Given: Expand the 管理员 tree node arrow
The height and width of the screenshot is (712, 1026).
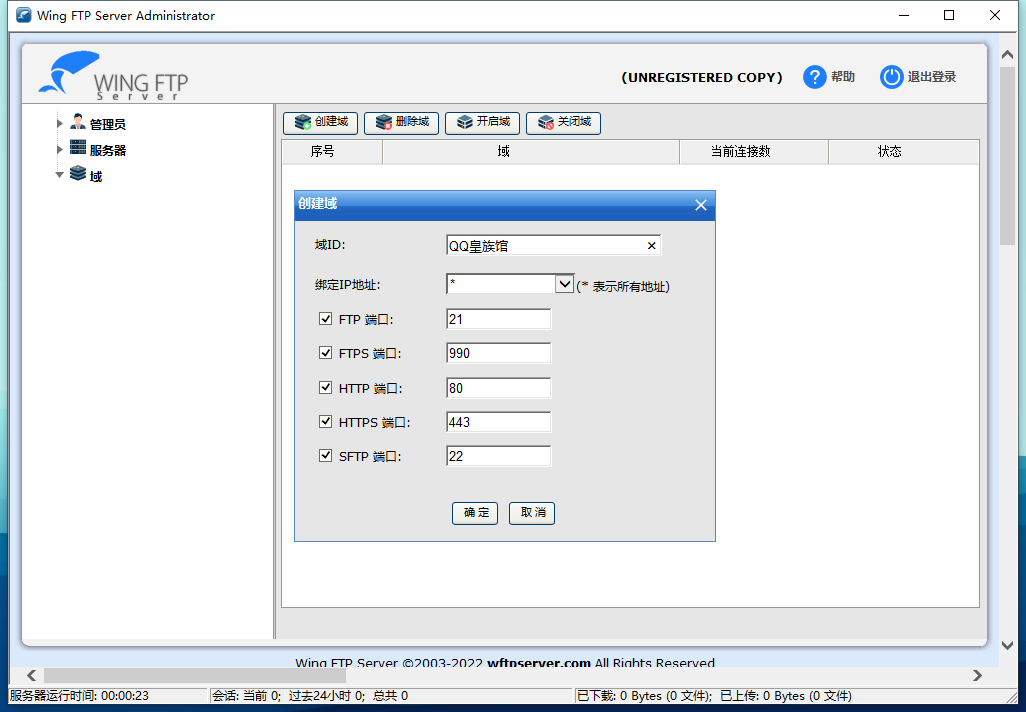Looking at the screenshot, I should pyautogui.click(x=60, y=123).
